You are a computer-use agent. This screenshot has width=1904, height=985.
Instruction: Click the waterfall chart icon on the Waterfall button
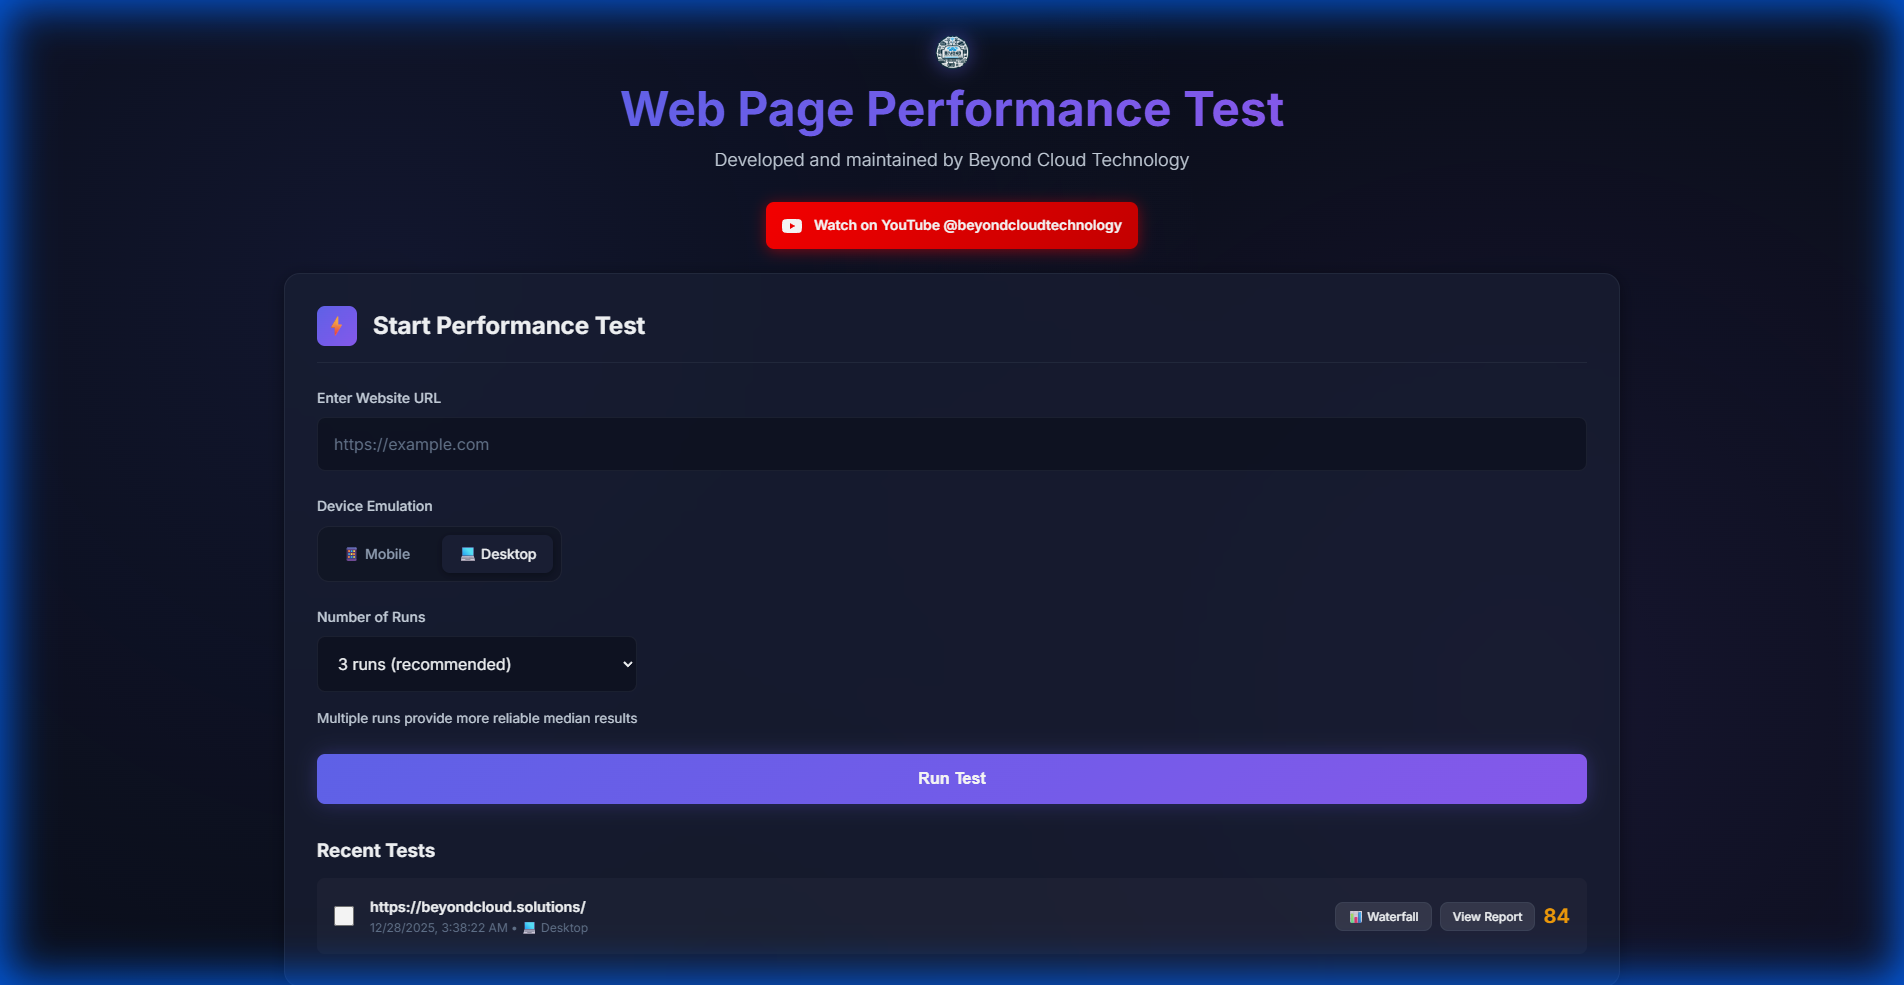point(1355,916)
